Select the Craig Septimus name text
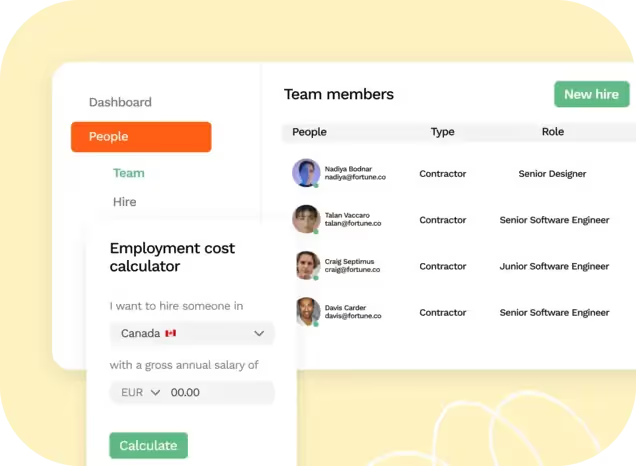Viewport: 636px width, 466px height. pos(349,261)
